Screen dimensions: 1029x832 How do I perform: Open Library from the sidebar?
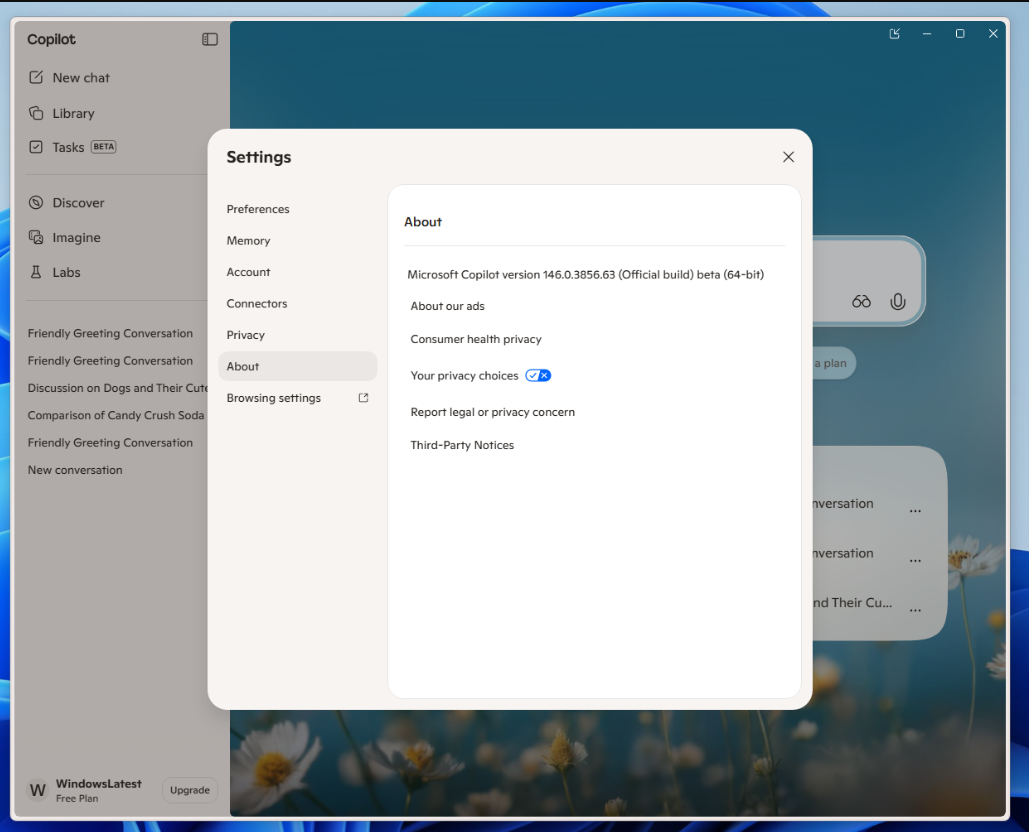73,114
